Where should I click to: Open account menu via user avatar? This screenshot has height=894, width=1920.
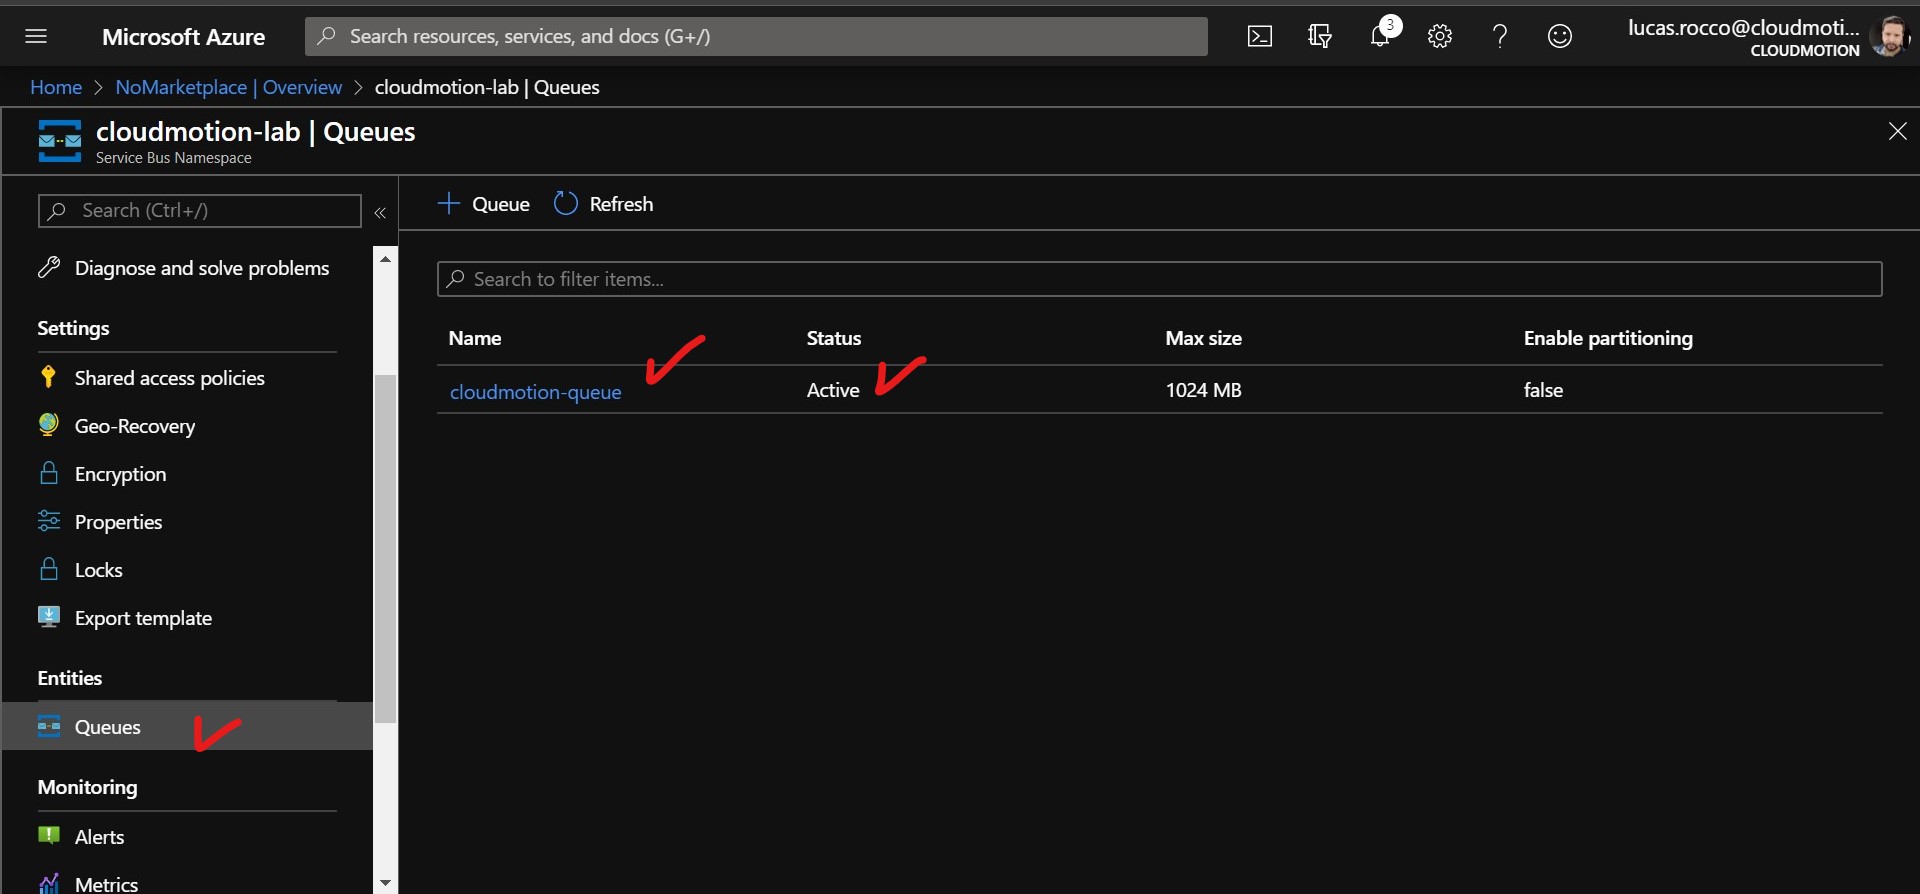1889,37
